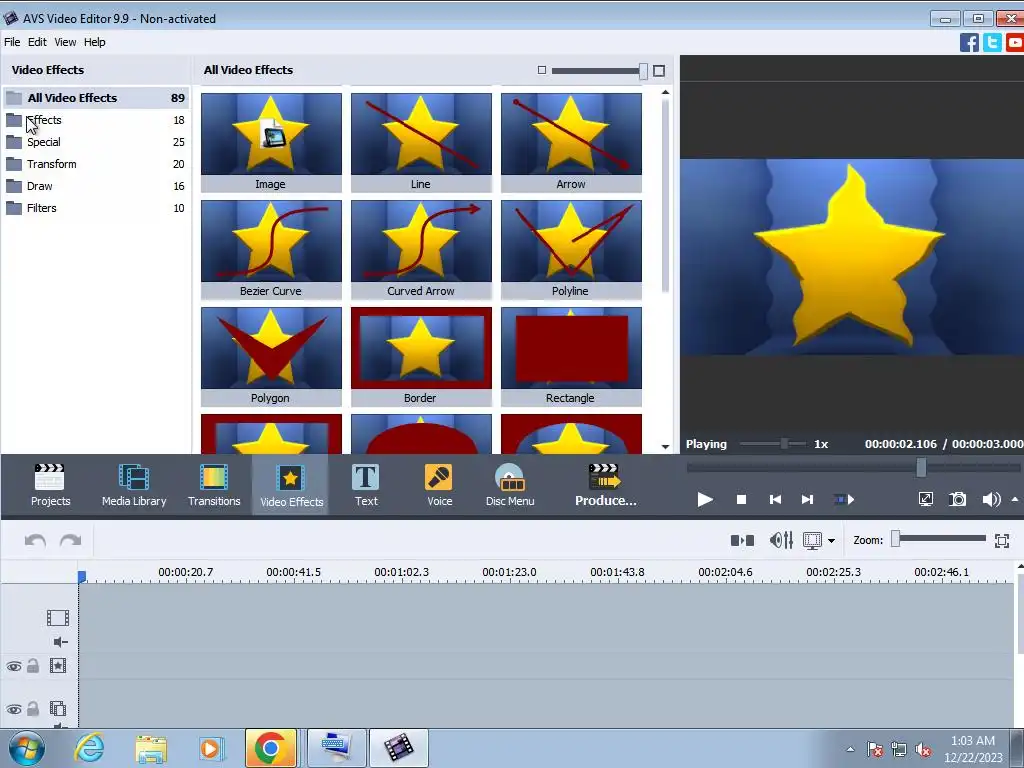Open the Voice recording tool
The width and height of the screenshot is (1024, 768).
(x=439, y=485)
